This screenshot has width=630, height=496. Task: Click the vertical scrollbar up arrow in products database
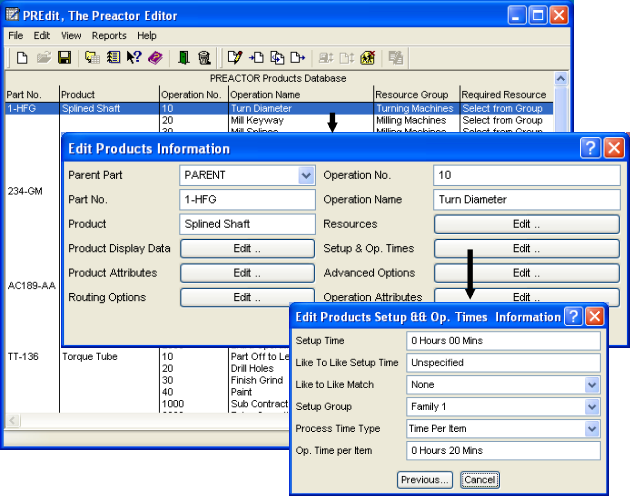click(x=560, y=78)
